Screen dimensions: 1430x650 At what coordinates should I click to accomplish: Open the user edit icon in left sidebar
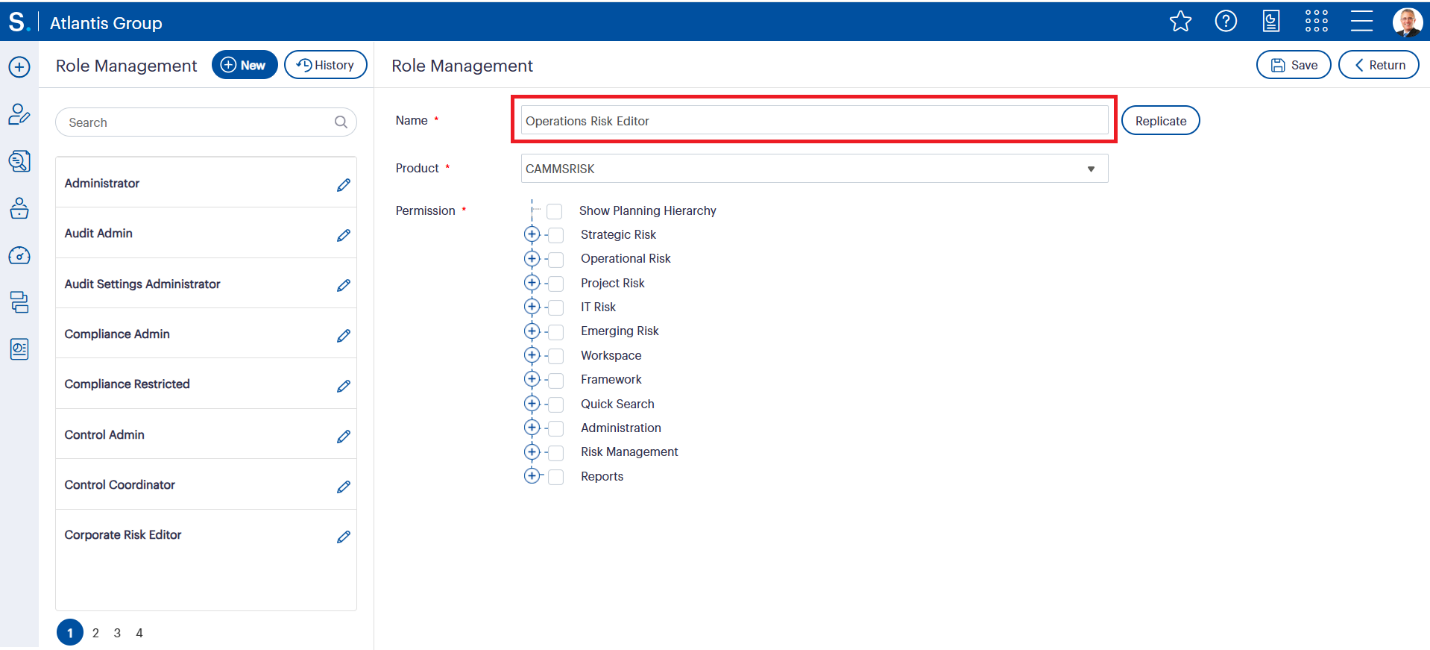pos(19,114)
